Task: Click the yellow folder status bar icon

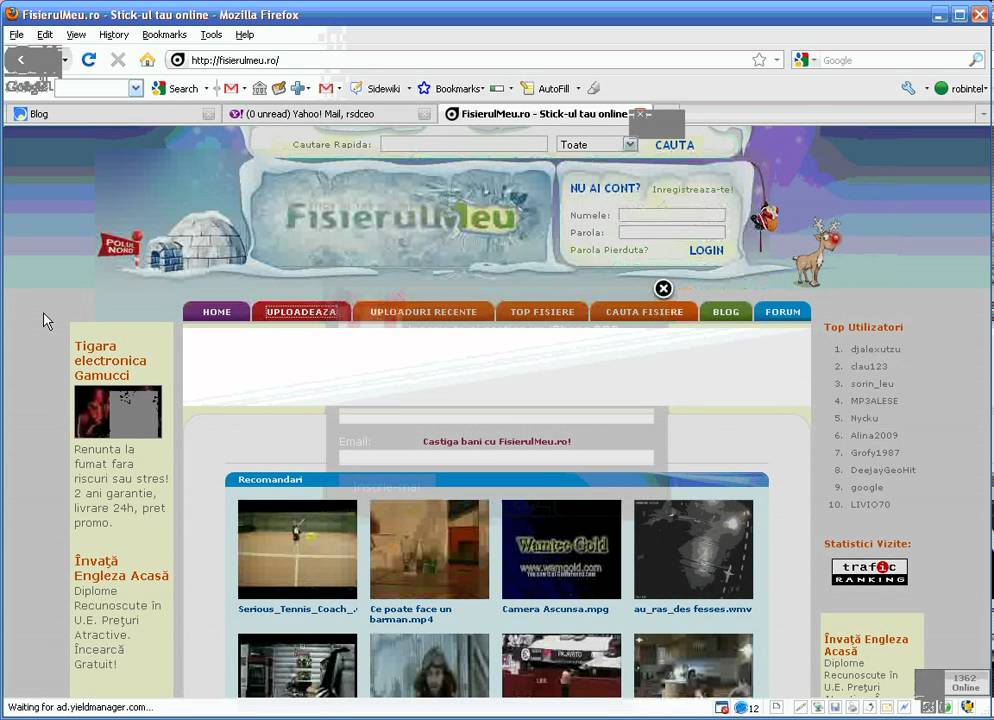Action: (x=886, y=707)
